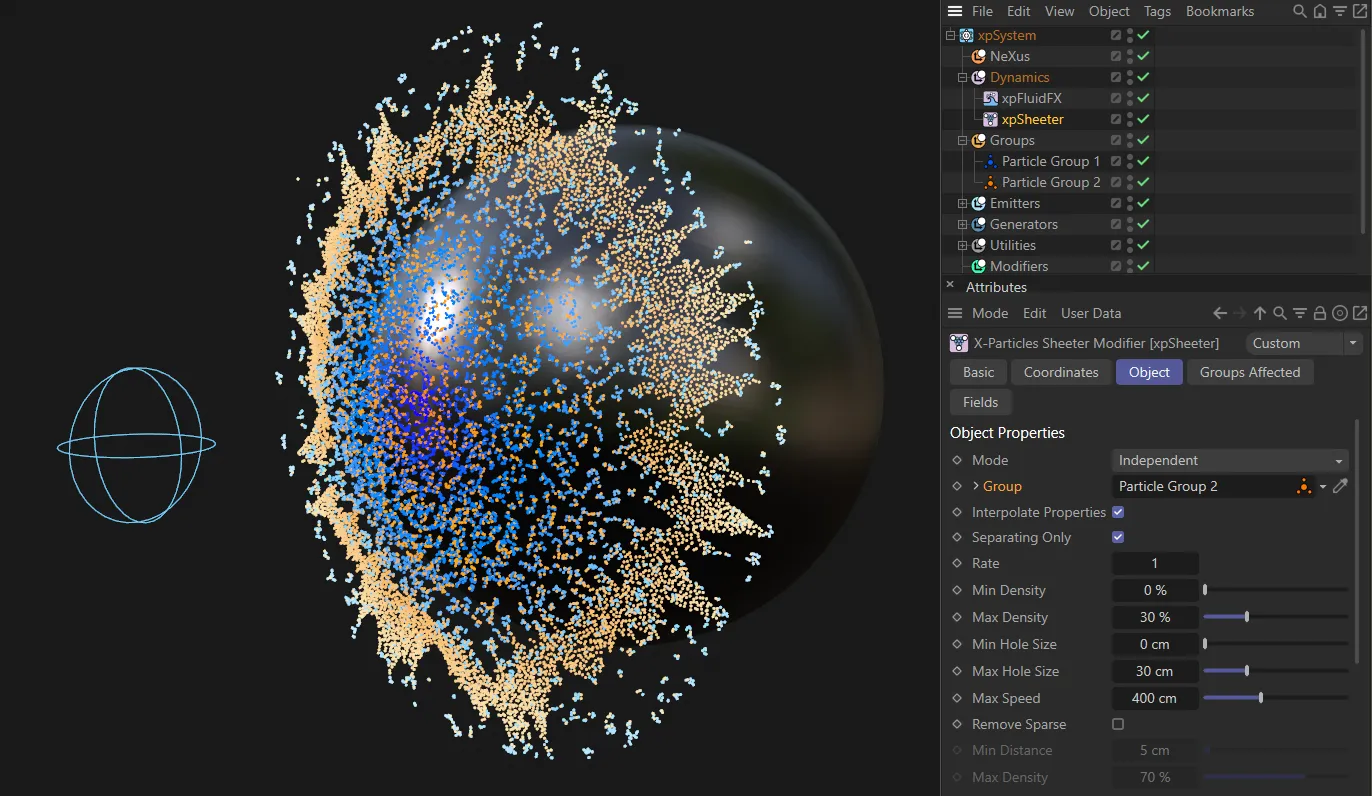Open the Fields tab
Image resolution: width=1372 pixels, height=796 pixels.
(x=980, y=402)
